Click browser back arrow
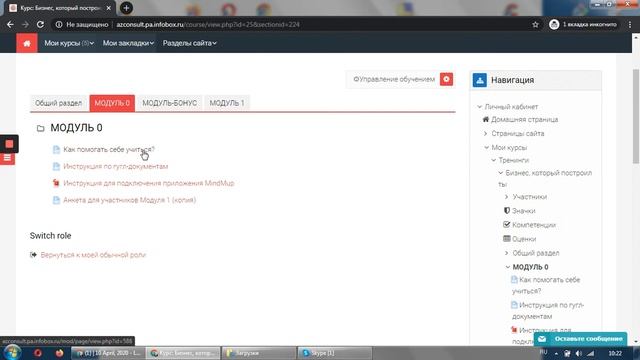The width and height of the screenshot is (640, 360). pyautogui.click(x=10, y=24)
